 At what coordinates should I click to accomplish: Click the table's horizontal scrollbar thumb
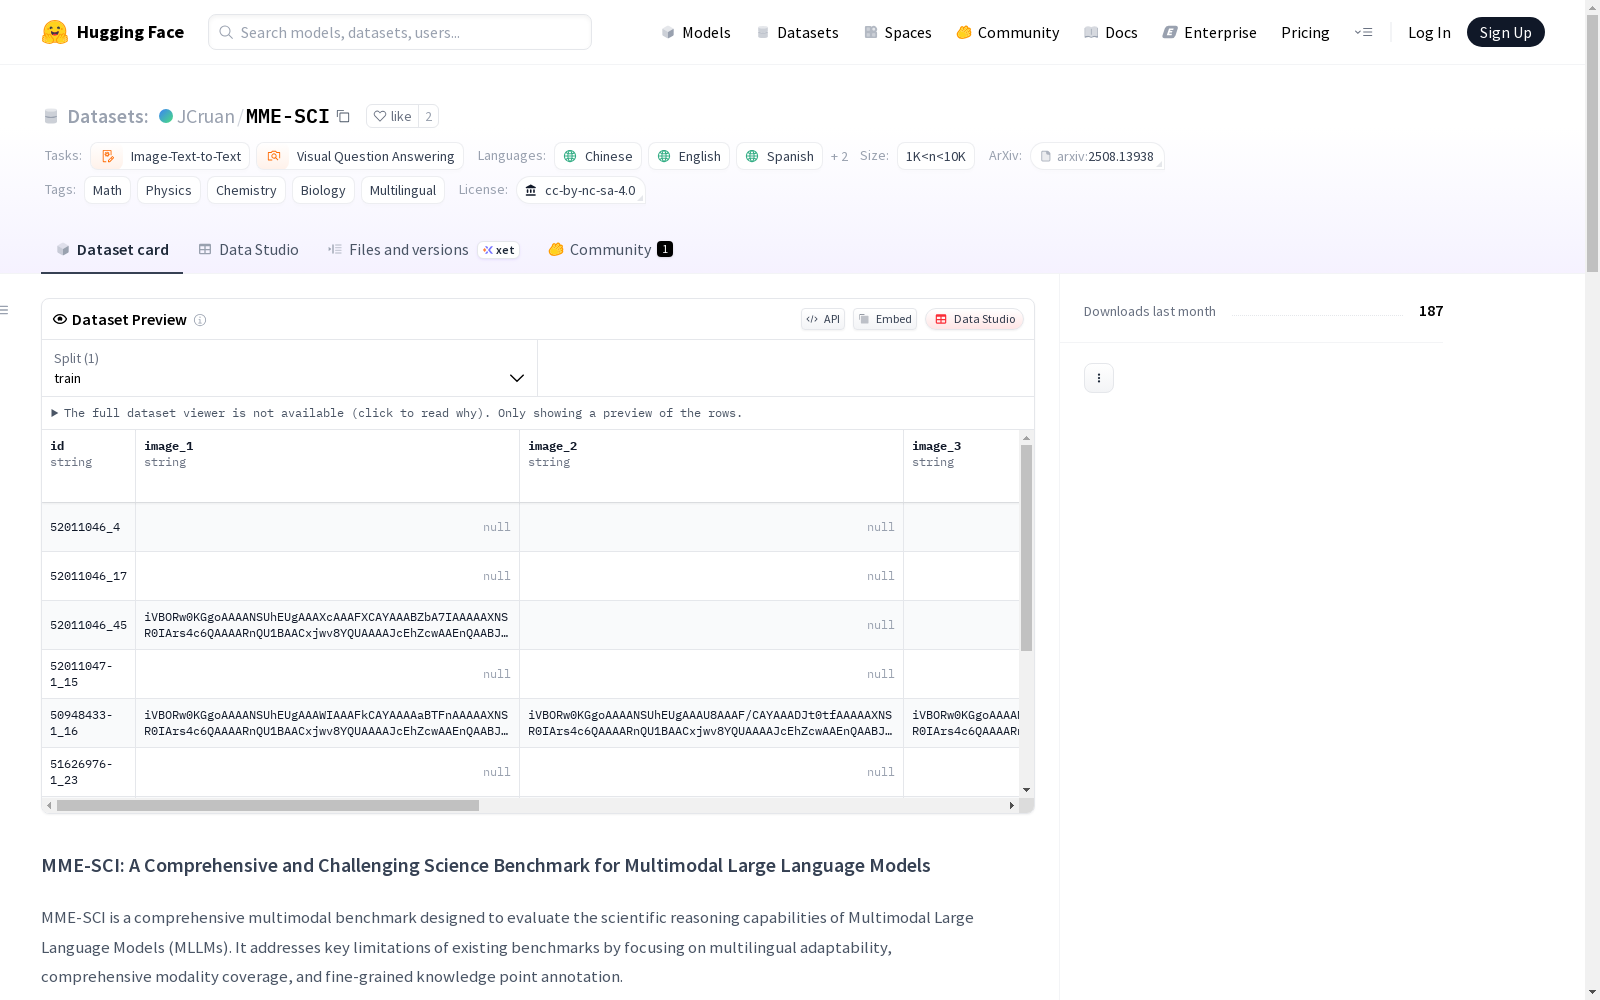tap(268, 805)
